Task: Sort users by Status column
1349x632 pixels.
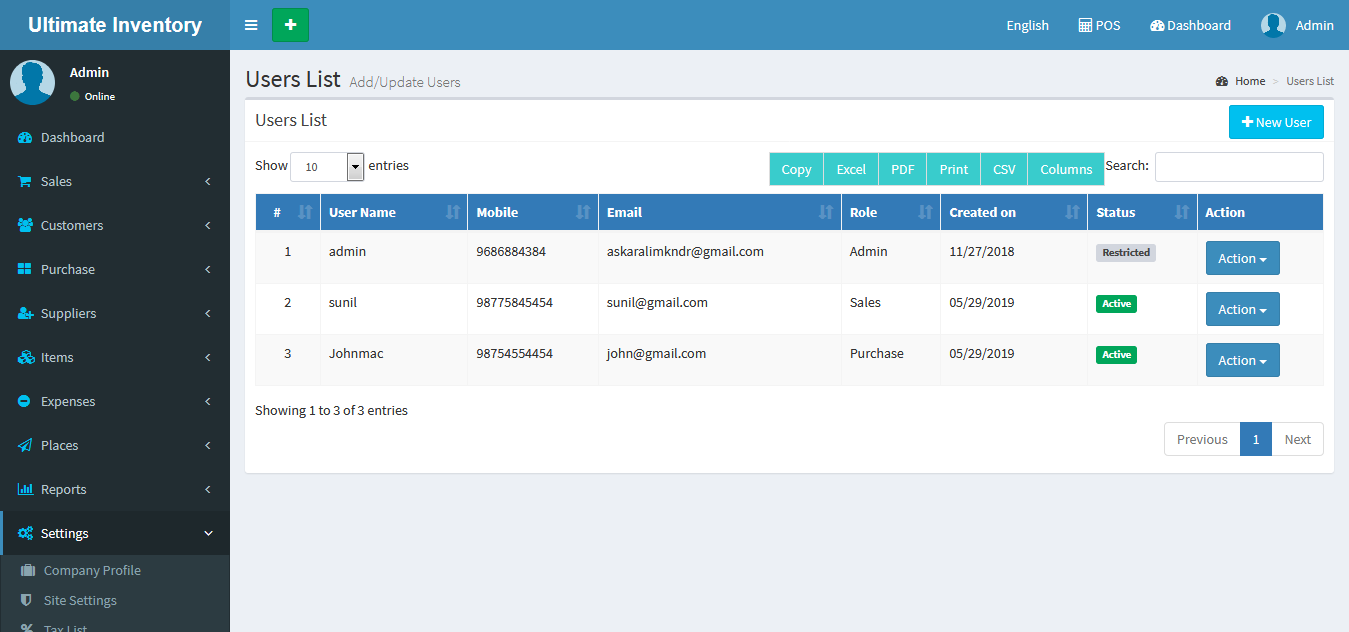Action: pyautogui.click(x=1141, y=212)
